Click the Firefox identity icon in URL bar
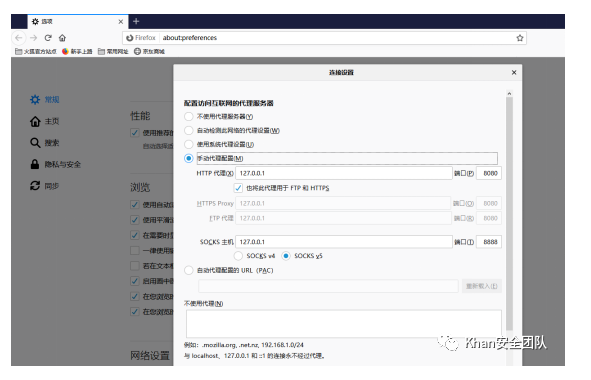591x380 pixels. 130,38
